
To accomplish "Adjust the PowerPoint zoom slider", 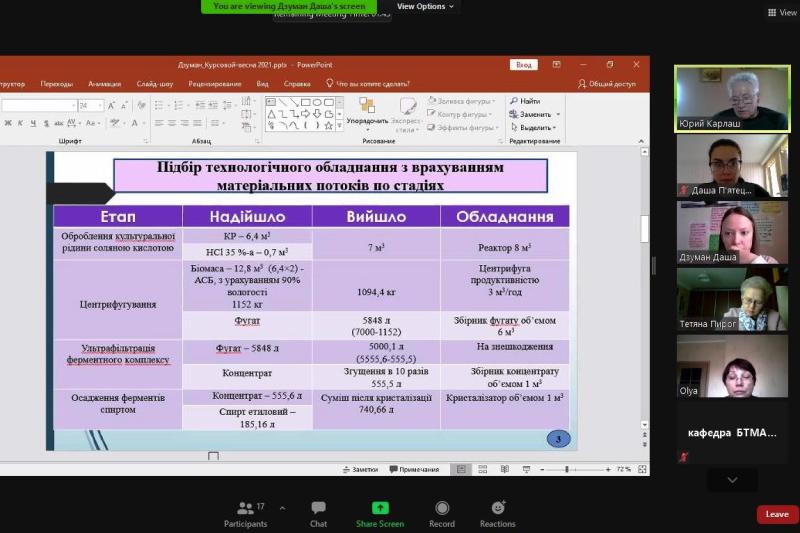I will click(x=567, y=469).
